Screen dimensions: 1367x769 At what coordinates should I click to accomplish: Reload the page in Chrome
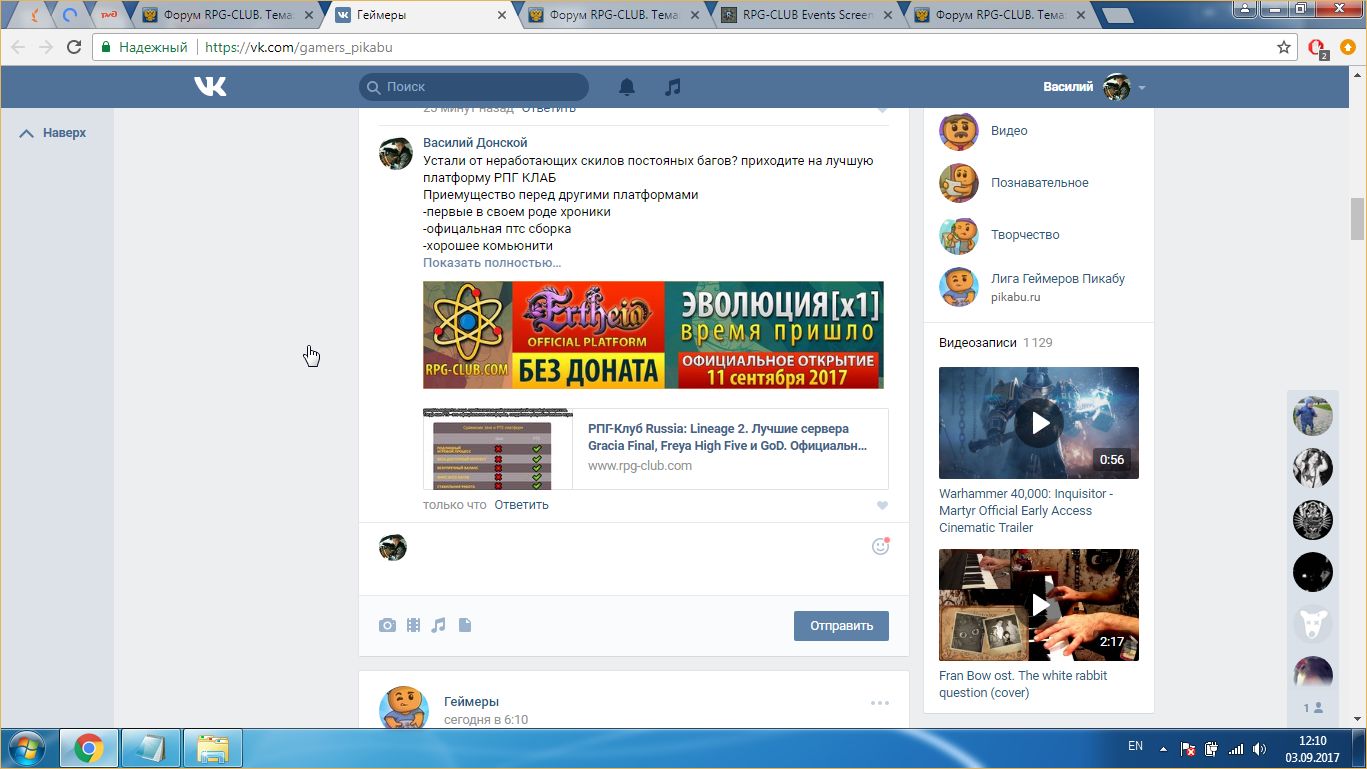click(x=74, y=47)
